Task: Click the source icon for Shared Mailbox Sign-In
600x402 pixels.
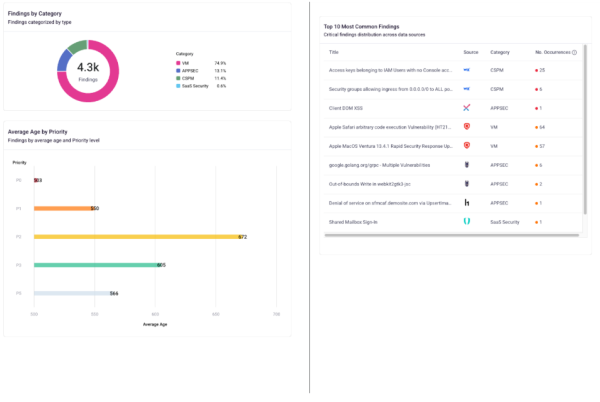Action: 467,221
